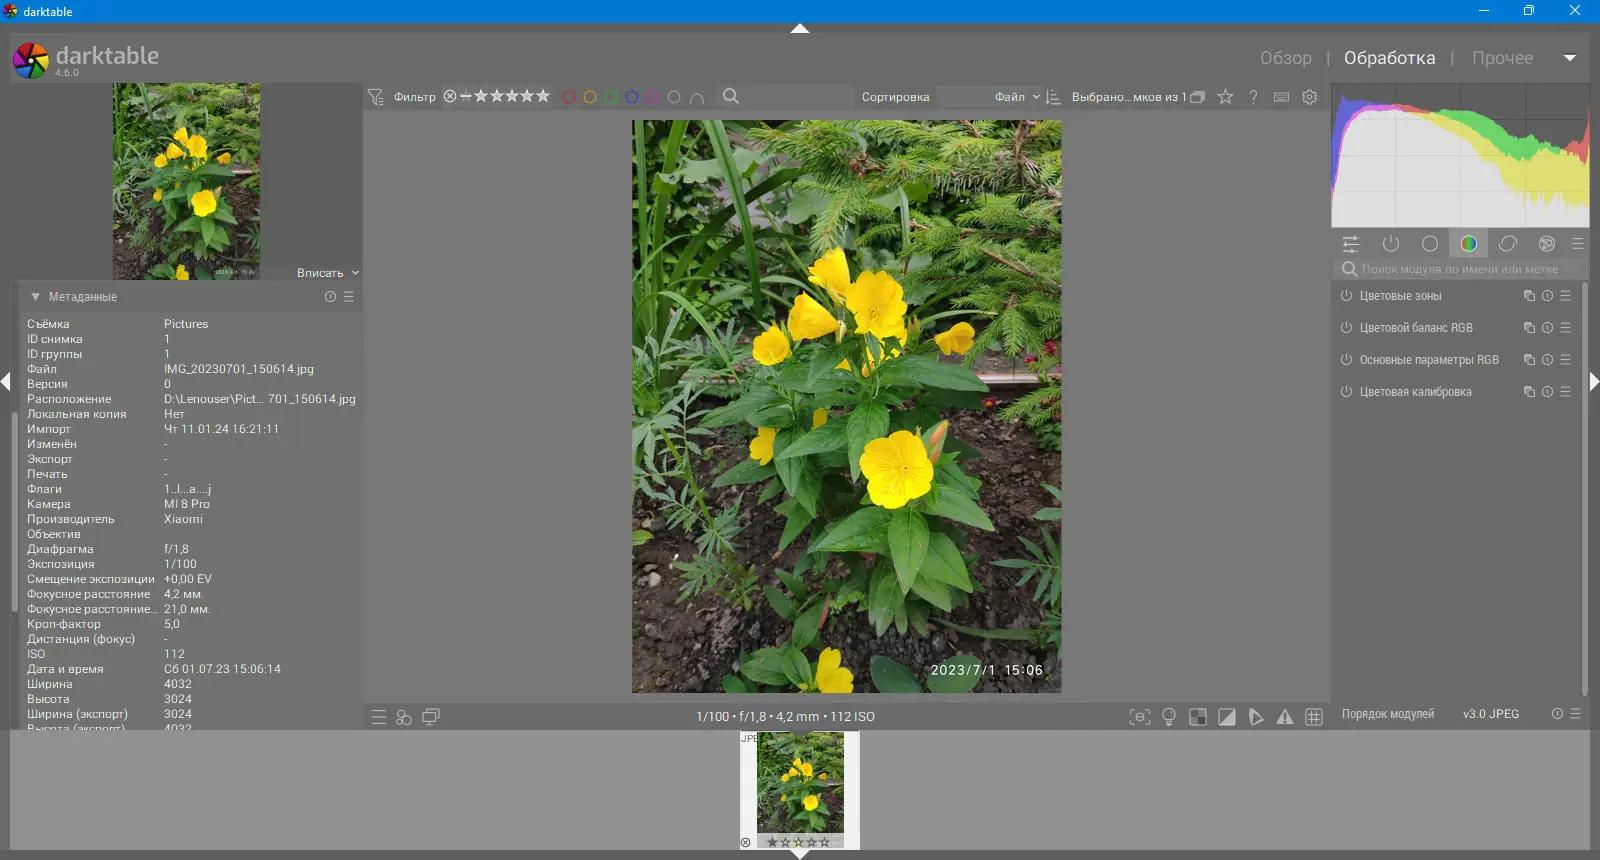Open quick presets menu below image
Screen dimensions: 1600x860
(379, 717)
